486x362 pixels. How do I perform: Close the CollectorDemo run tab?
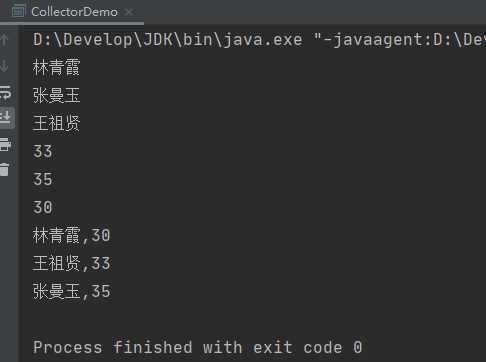tap(129, 12)
